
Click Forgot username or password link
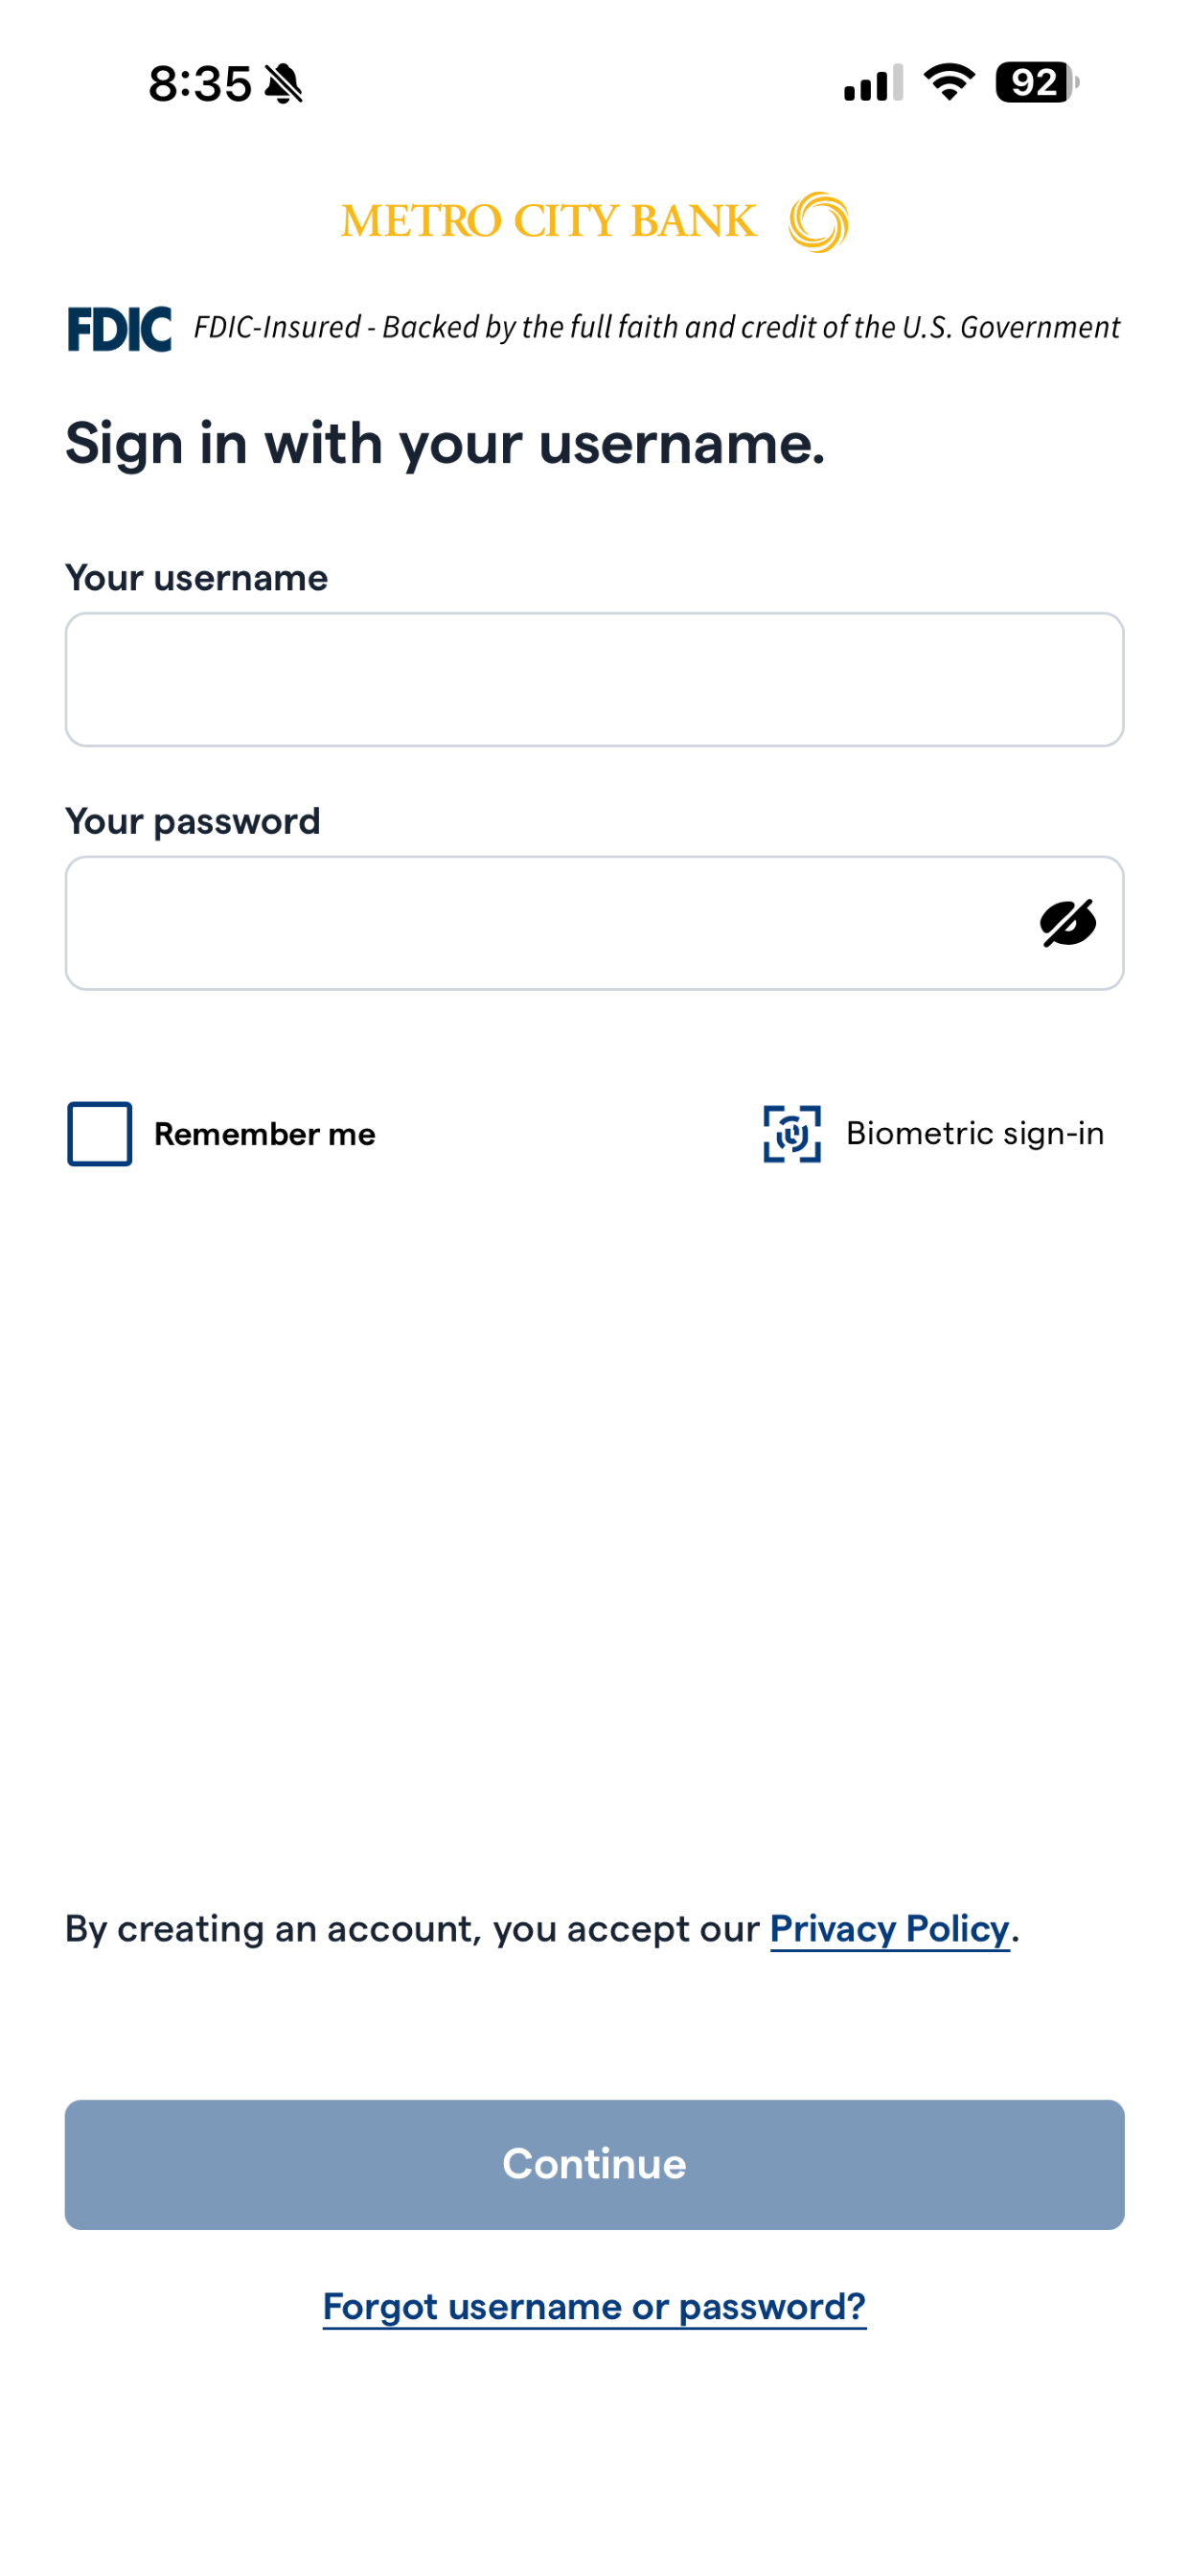click(x=594, y=2308)
